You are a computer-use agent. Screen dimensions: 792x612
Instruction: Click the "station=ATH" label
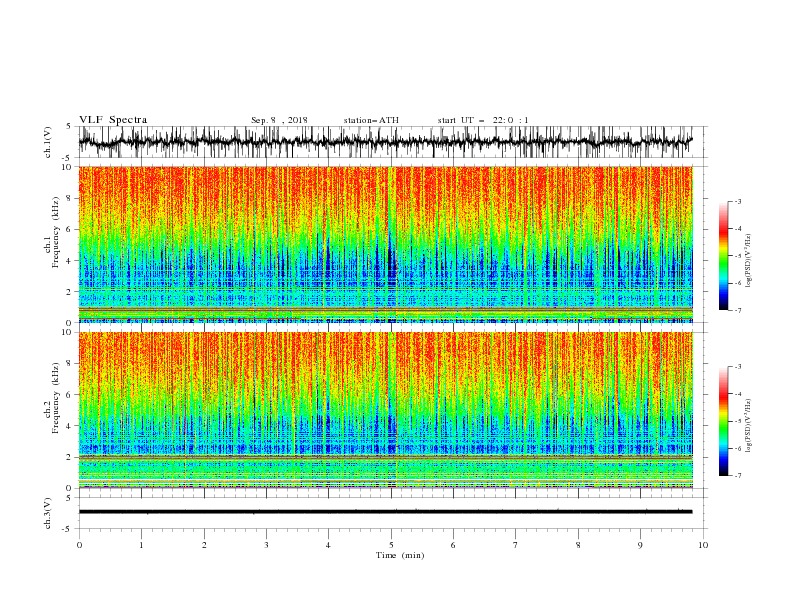(371, 120)
